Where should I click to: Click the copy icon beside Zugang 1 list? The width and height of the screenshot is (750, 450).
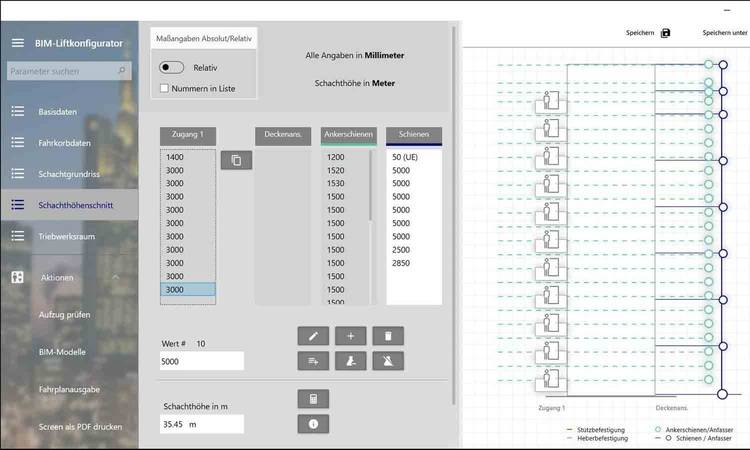click(x=236, y=160)
